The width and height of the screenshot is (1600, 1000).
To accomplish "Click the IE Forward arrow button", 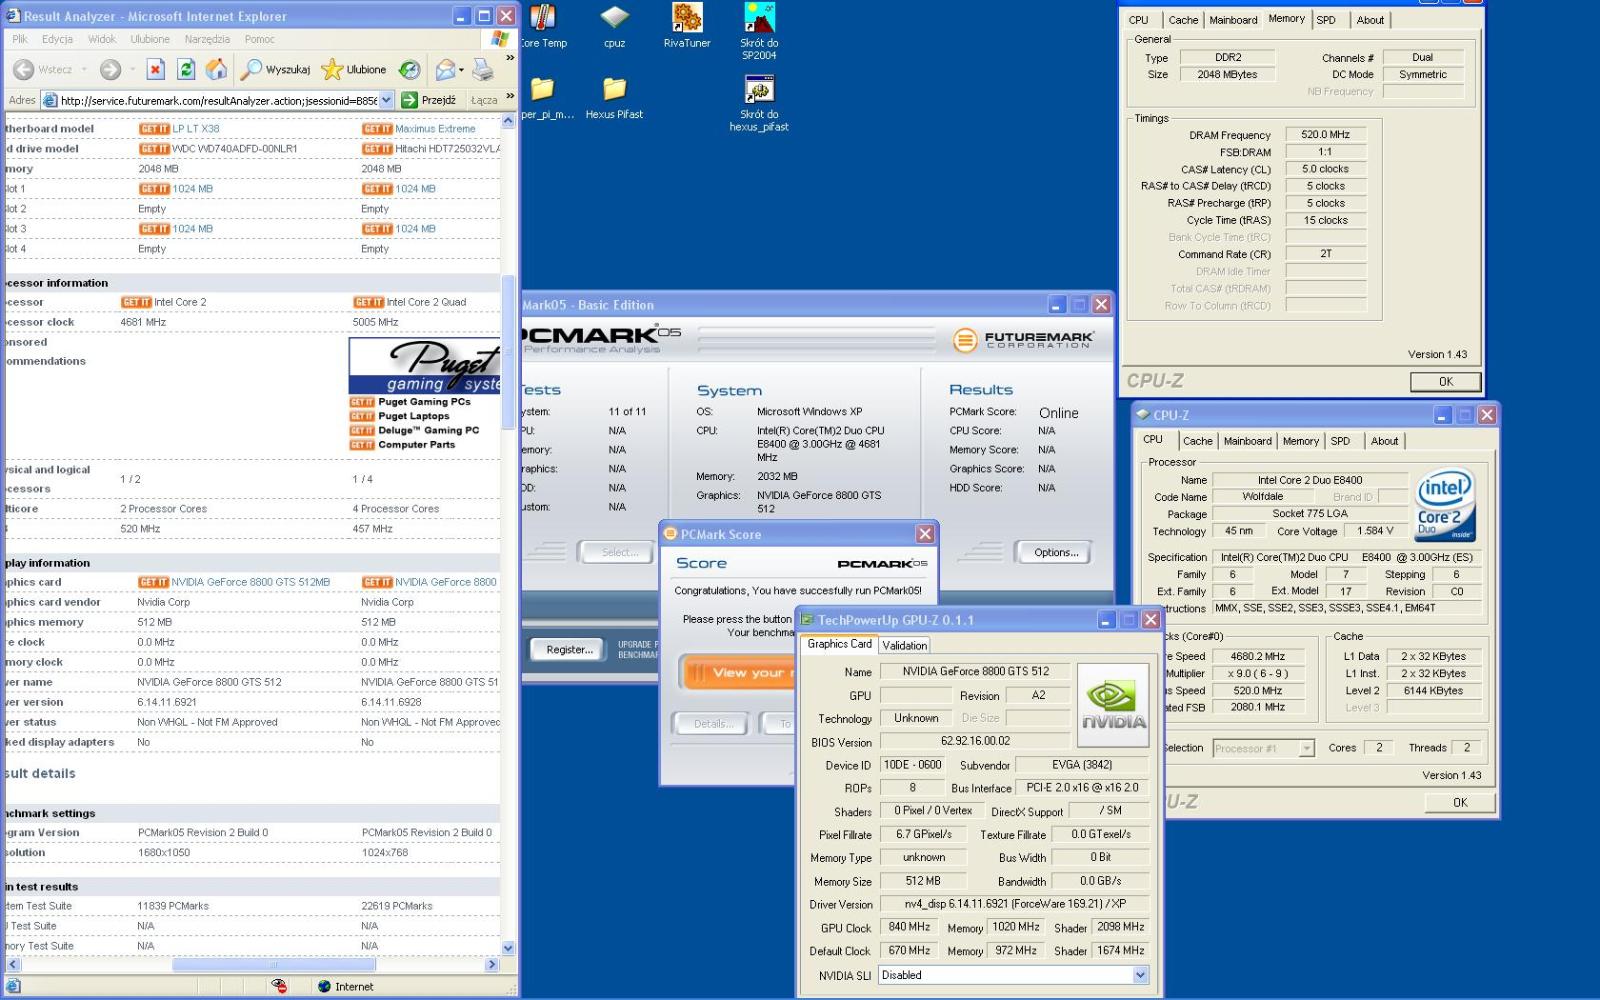I will coord(111,69).
